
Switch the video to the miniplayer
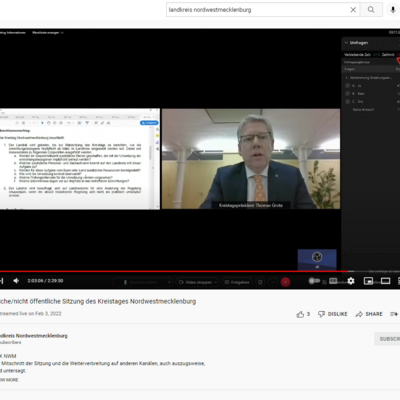pos(368,281)
